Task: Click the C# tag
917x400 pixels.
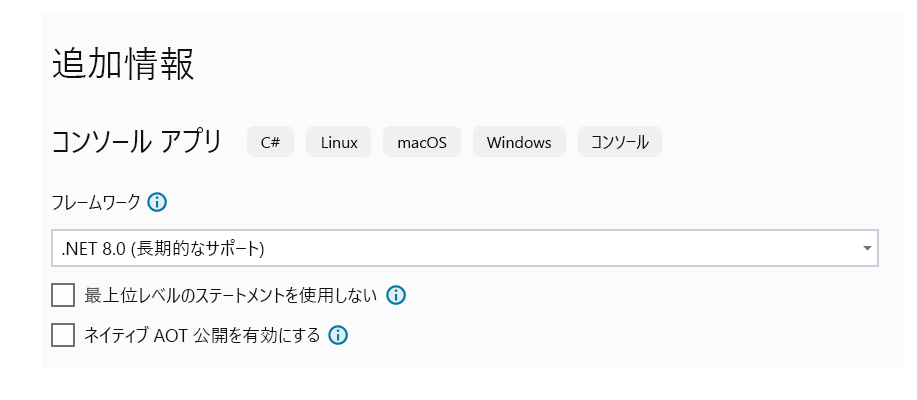Action: point(270,142)
